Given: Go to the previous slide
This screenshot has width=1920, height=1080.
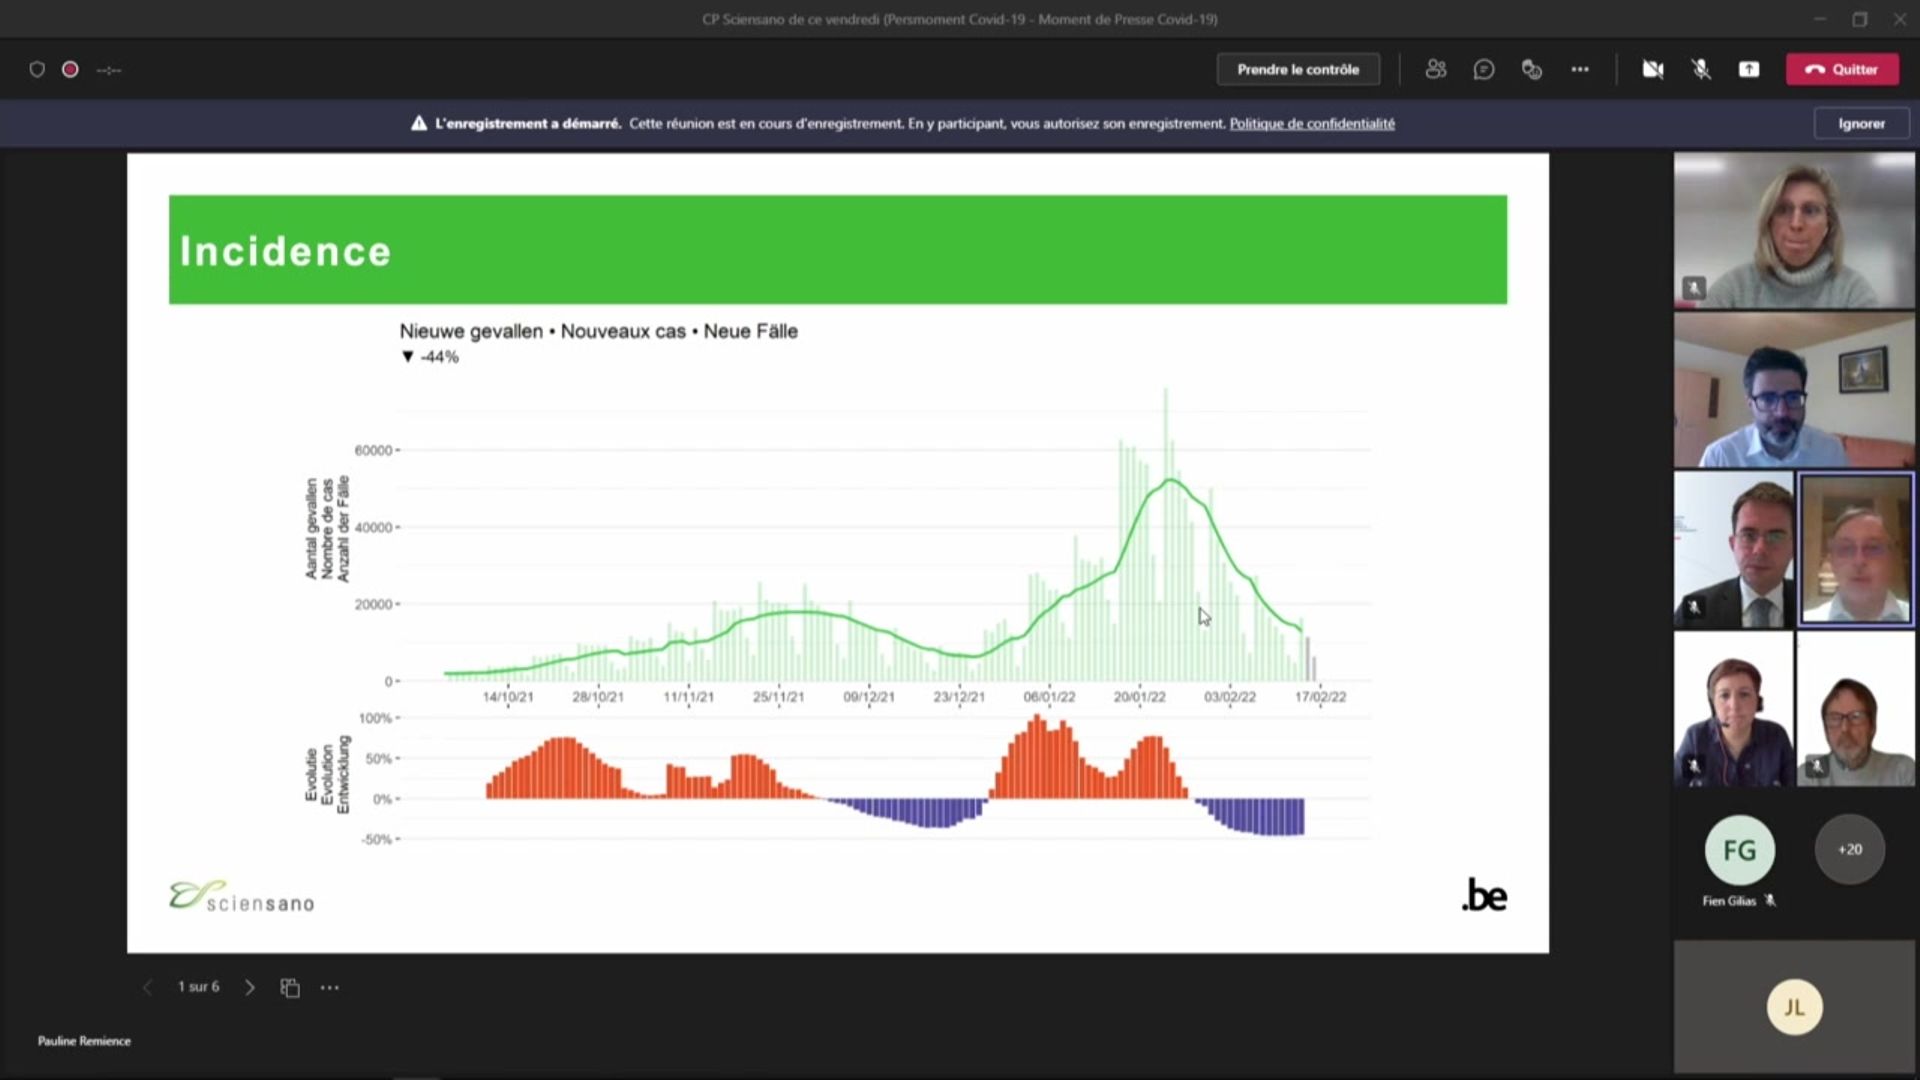Looking at the screenshot, I should tap(148, 988).
